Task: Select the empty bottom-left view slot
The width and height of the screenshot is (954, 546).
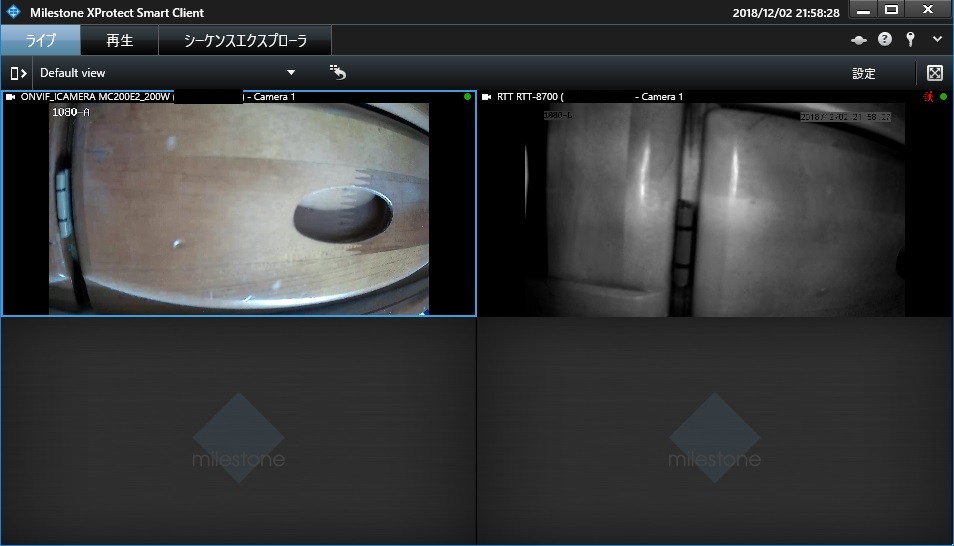Action: (238, 430)
